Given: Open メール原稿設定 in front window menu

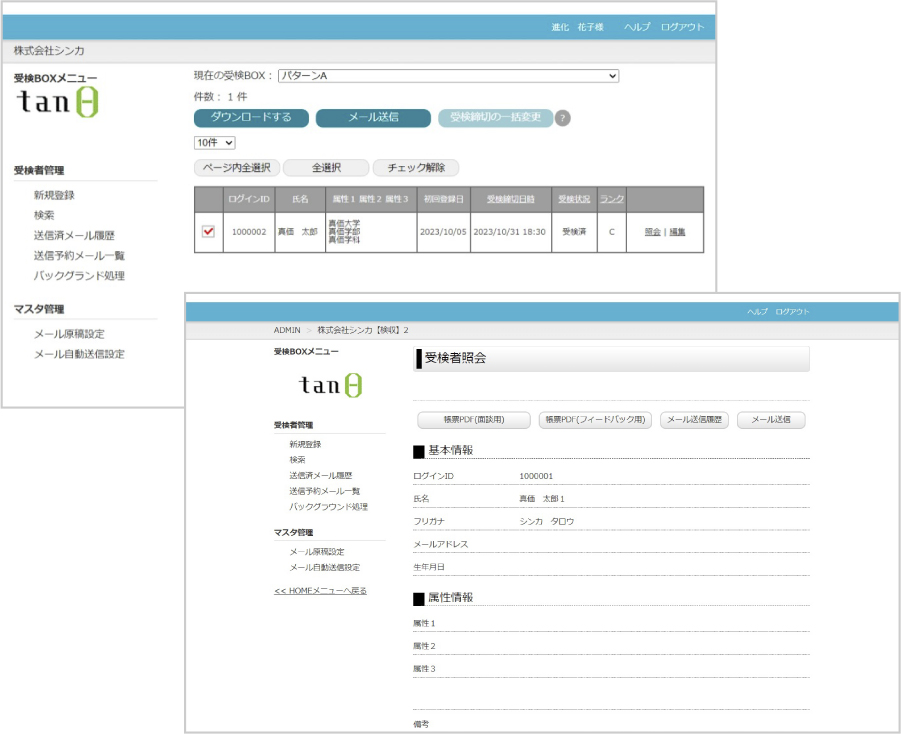Looking at the screenshot, I should (x=317, y=552).
